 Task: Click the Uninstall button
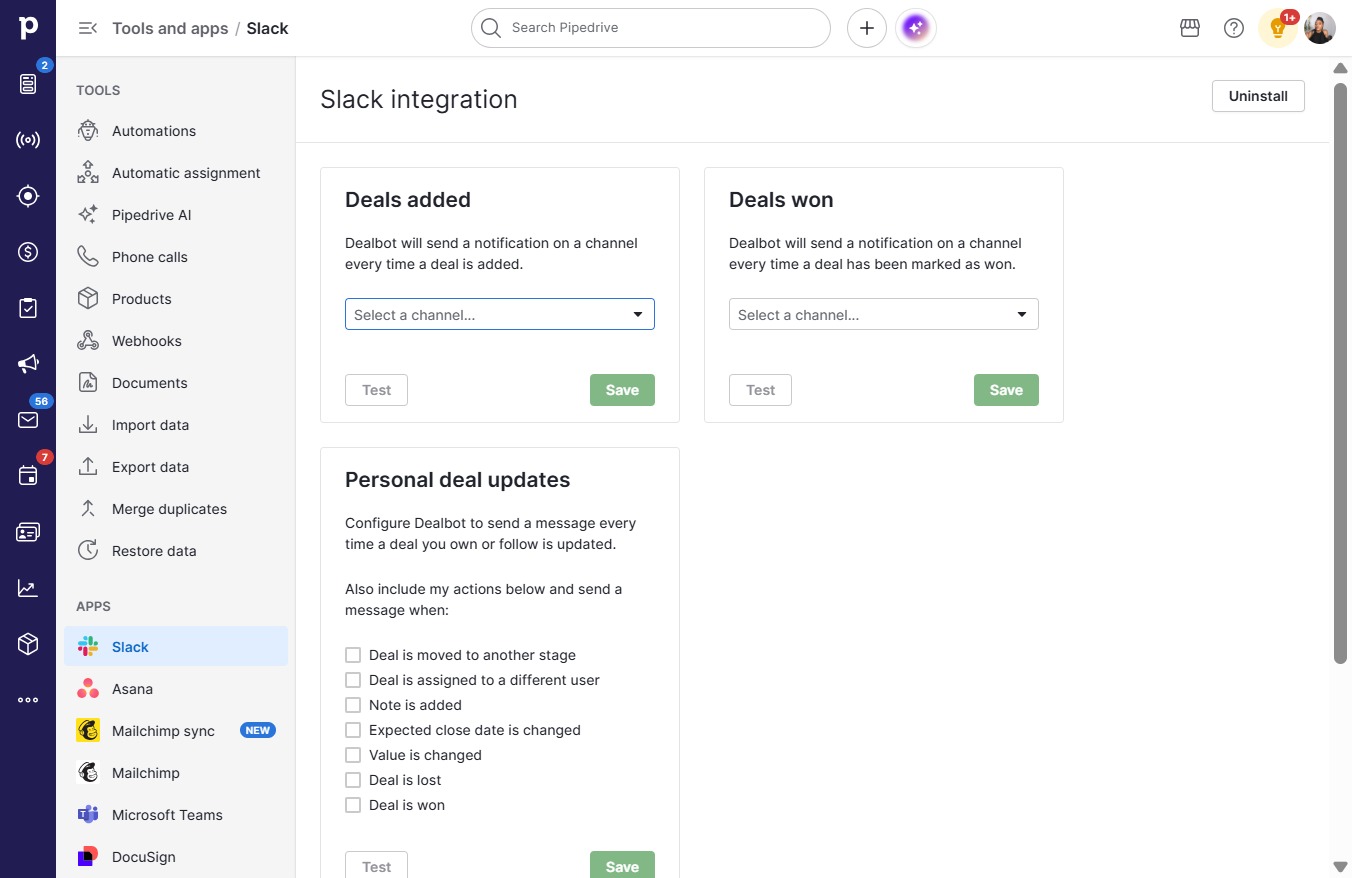pos(1258,96)
